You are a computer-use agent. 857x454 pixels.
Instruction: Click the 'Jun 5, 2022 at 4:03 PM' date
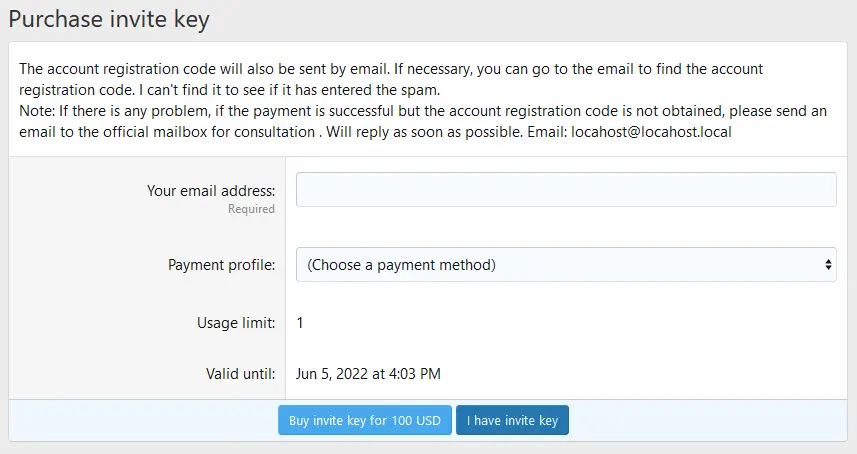pos(368,374)
